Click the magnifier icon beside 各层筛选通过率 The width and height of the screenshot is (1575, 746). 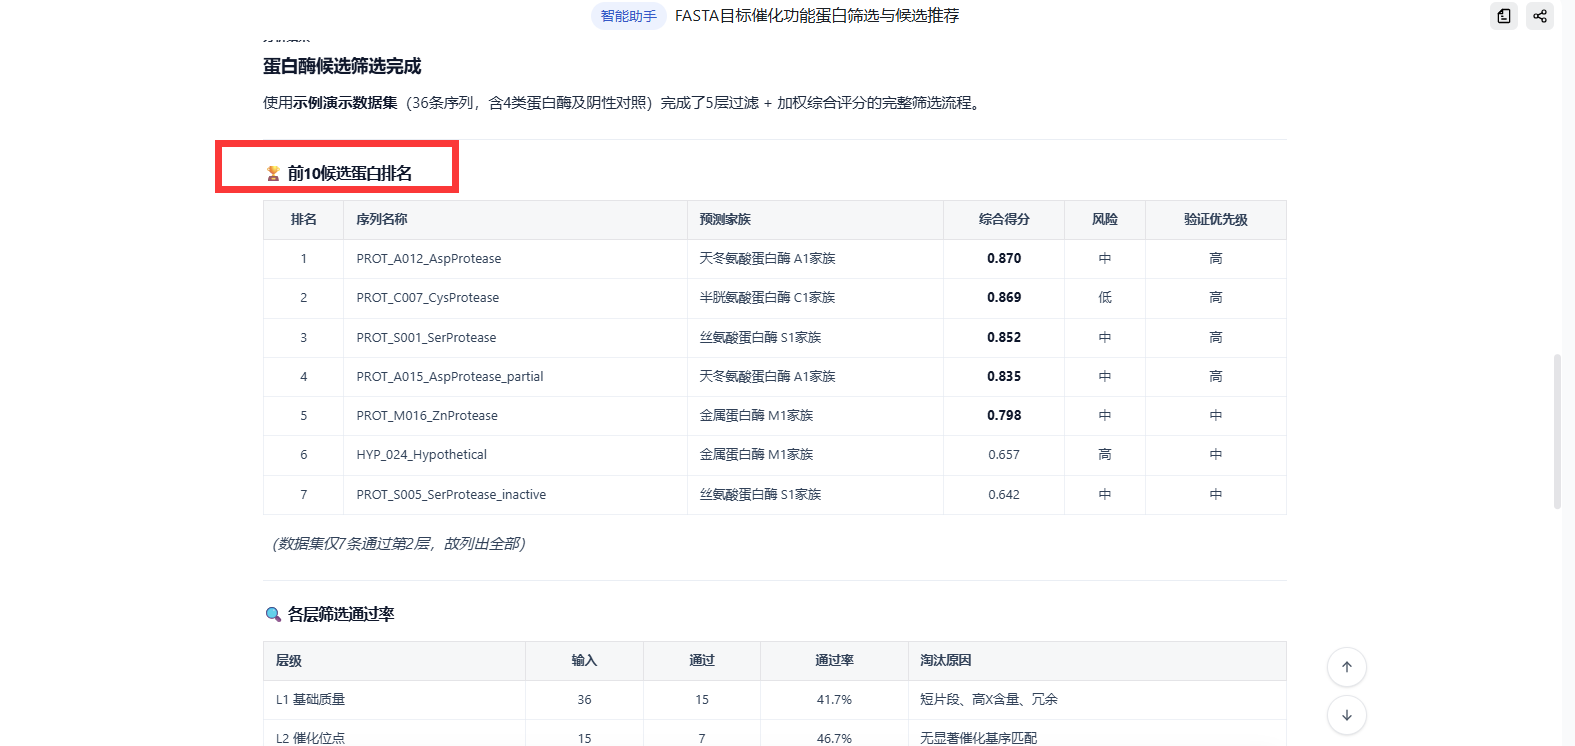[273, 614]
